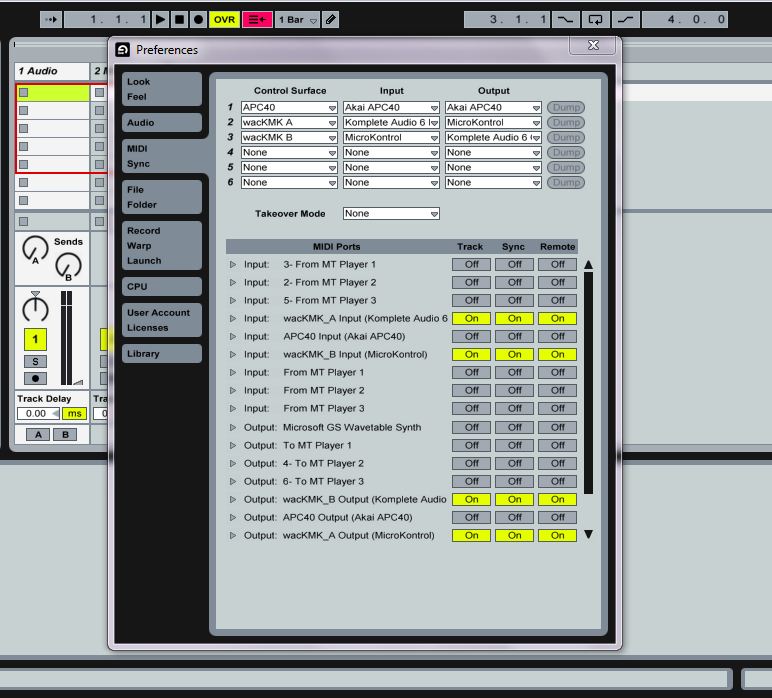Open the 1 Bar quantization menu

pos(297,20)
